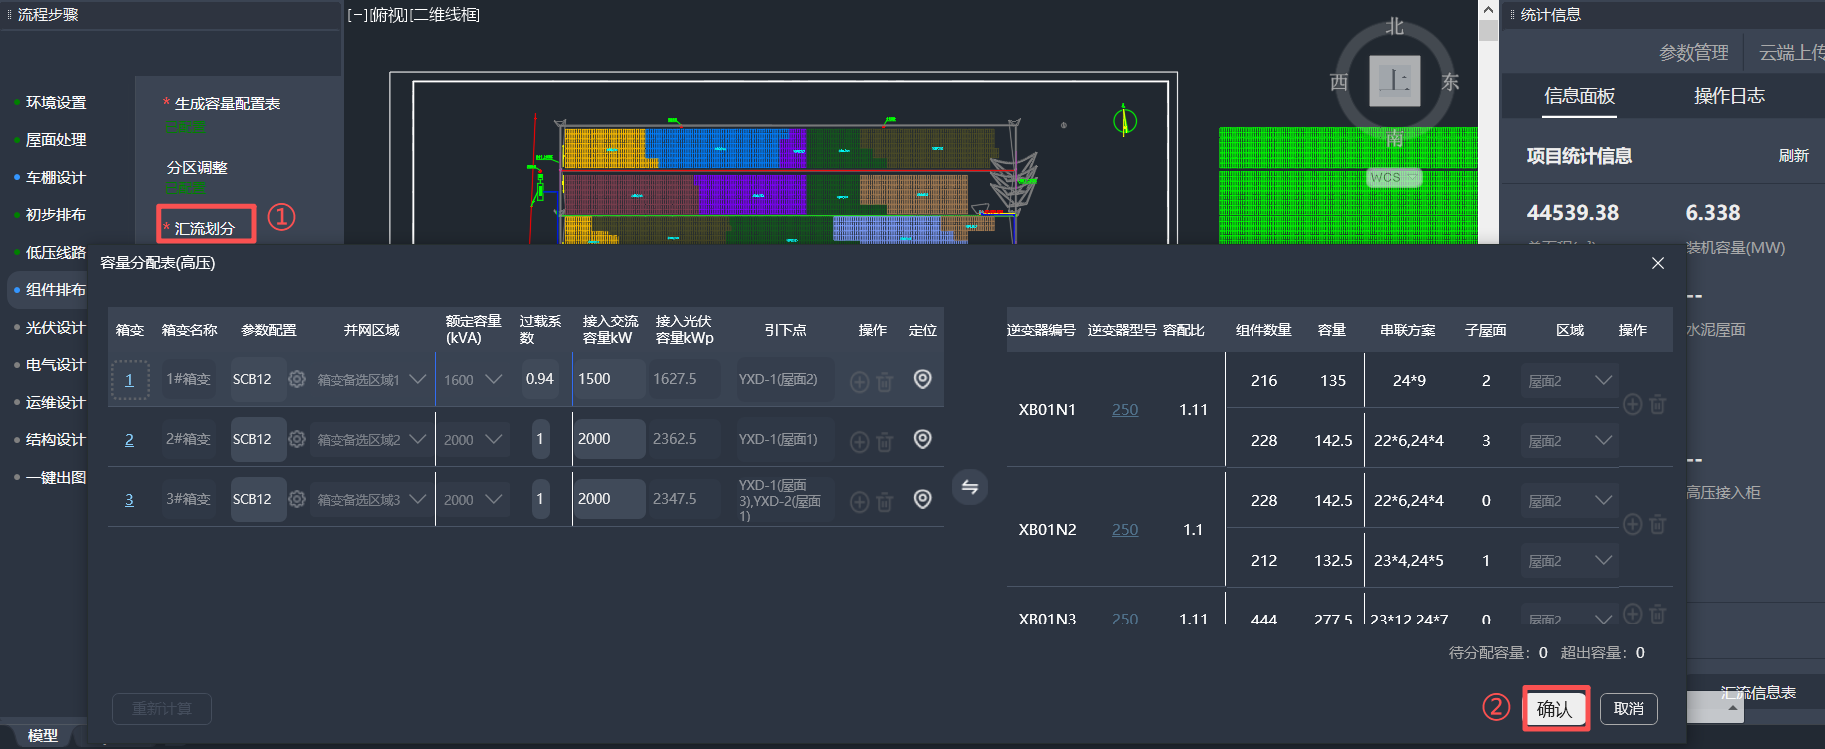Open rated capacity dropdown for 3#箱变
Viewport: 1825px width, 749px height.
pyautogui.click(x=493, y=499)
